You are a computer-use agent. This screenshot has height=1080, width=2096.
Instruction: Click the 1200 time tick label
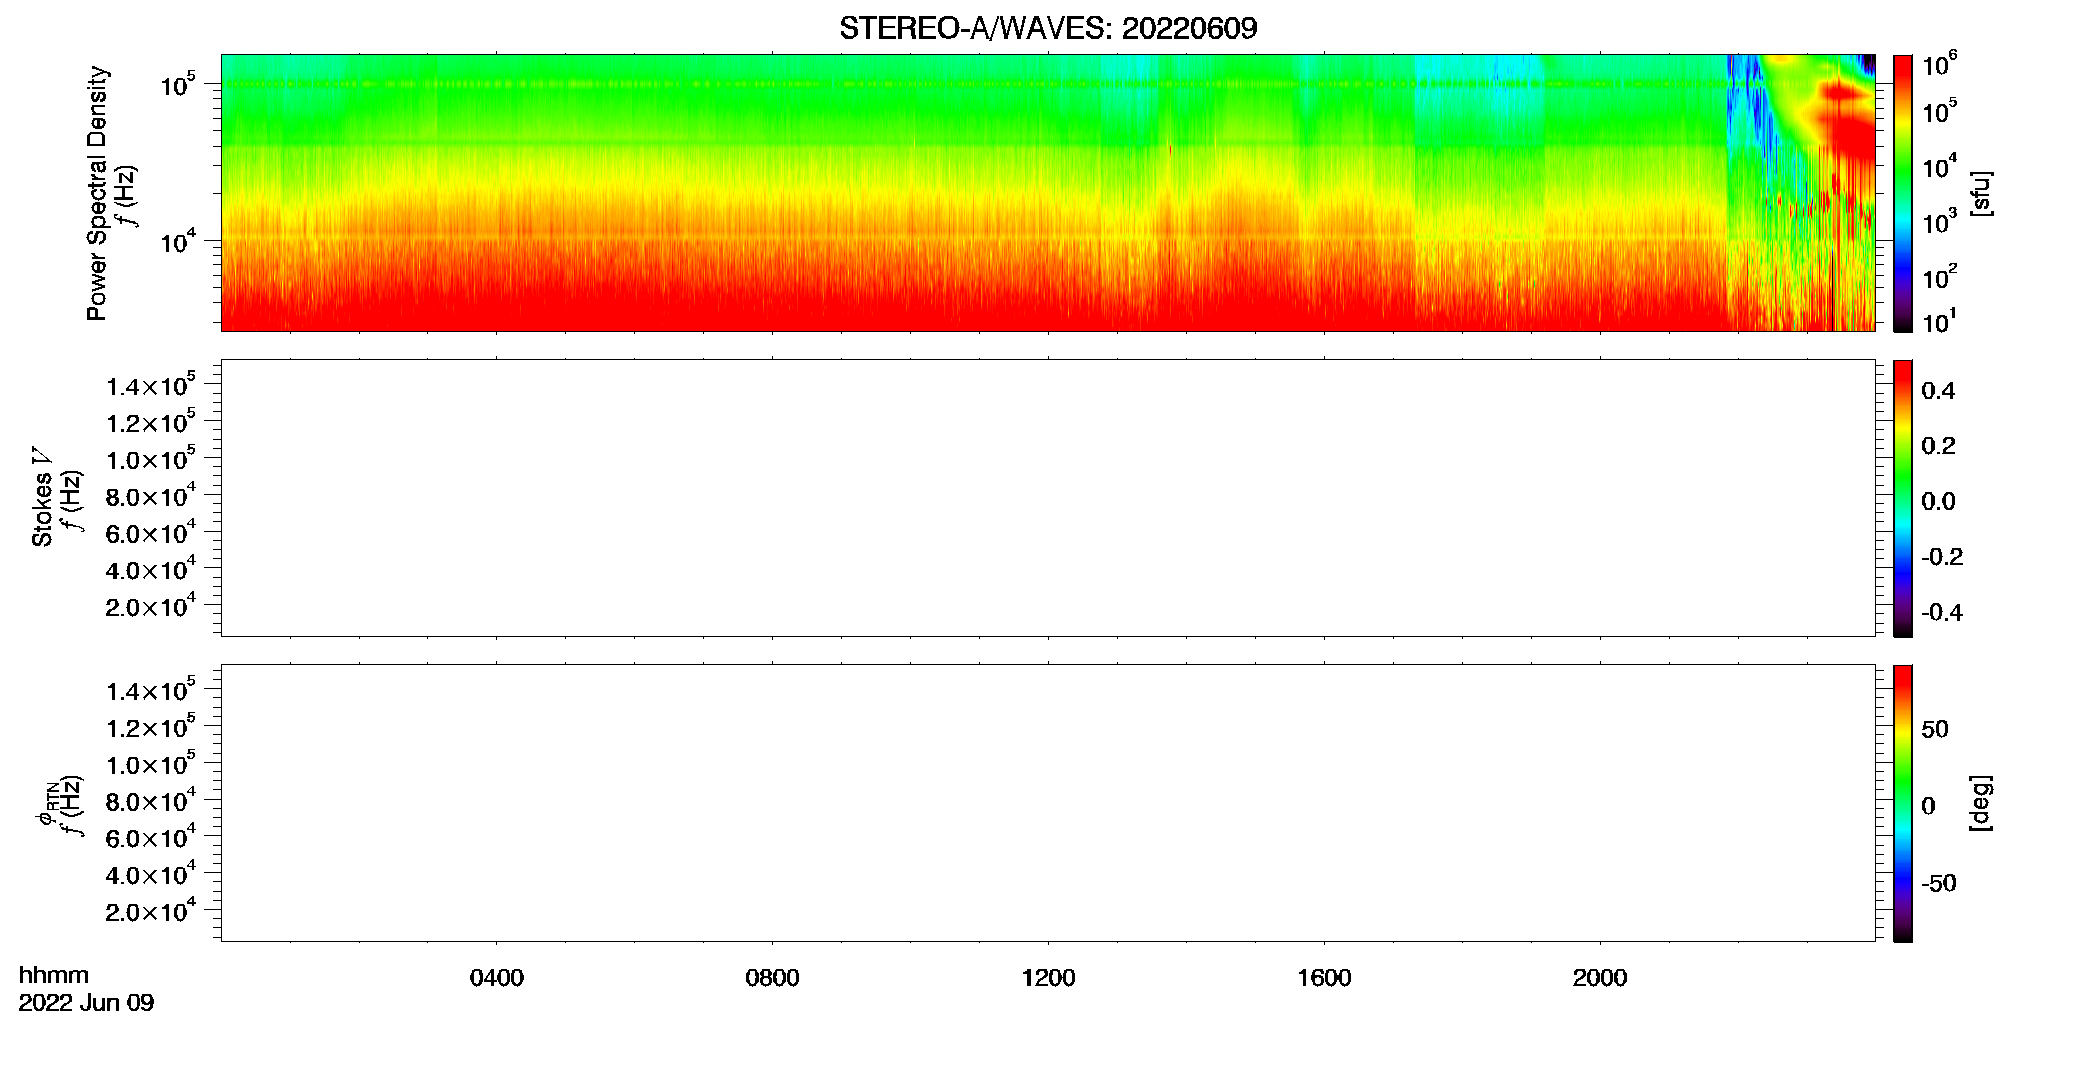[1048, 978]
